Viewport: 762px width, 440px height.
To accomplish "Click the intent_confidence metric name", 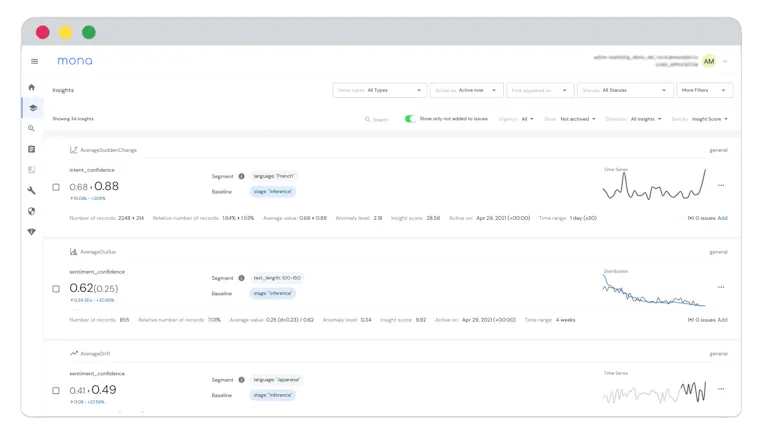I will (x=92, y=170).
